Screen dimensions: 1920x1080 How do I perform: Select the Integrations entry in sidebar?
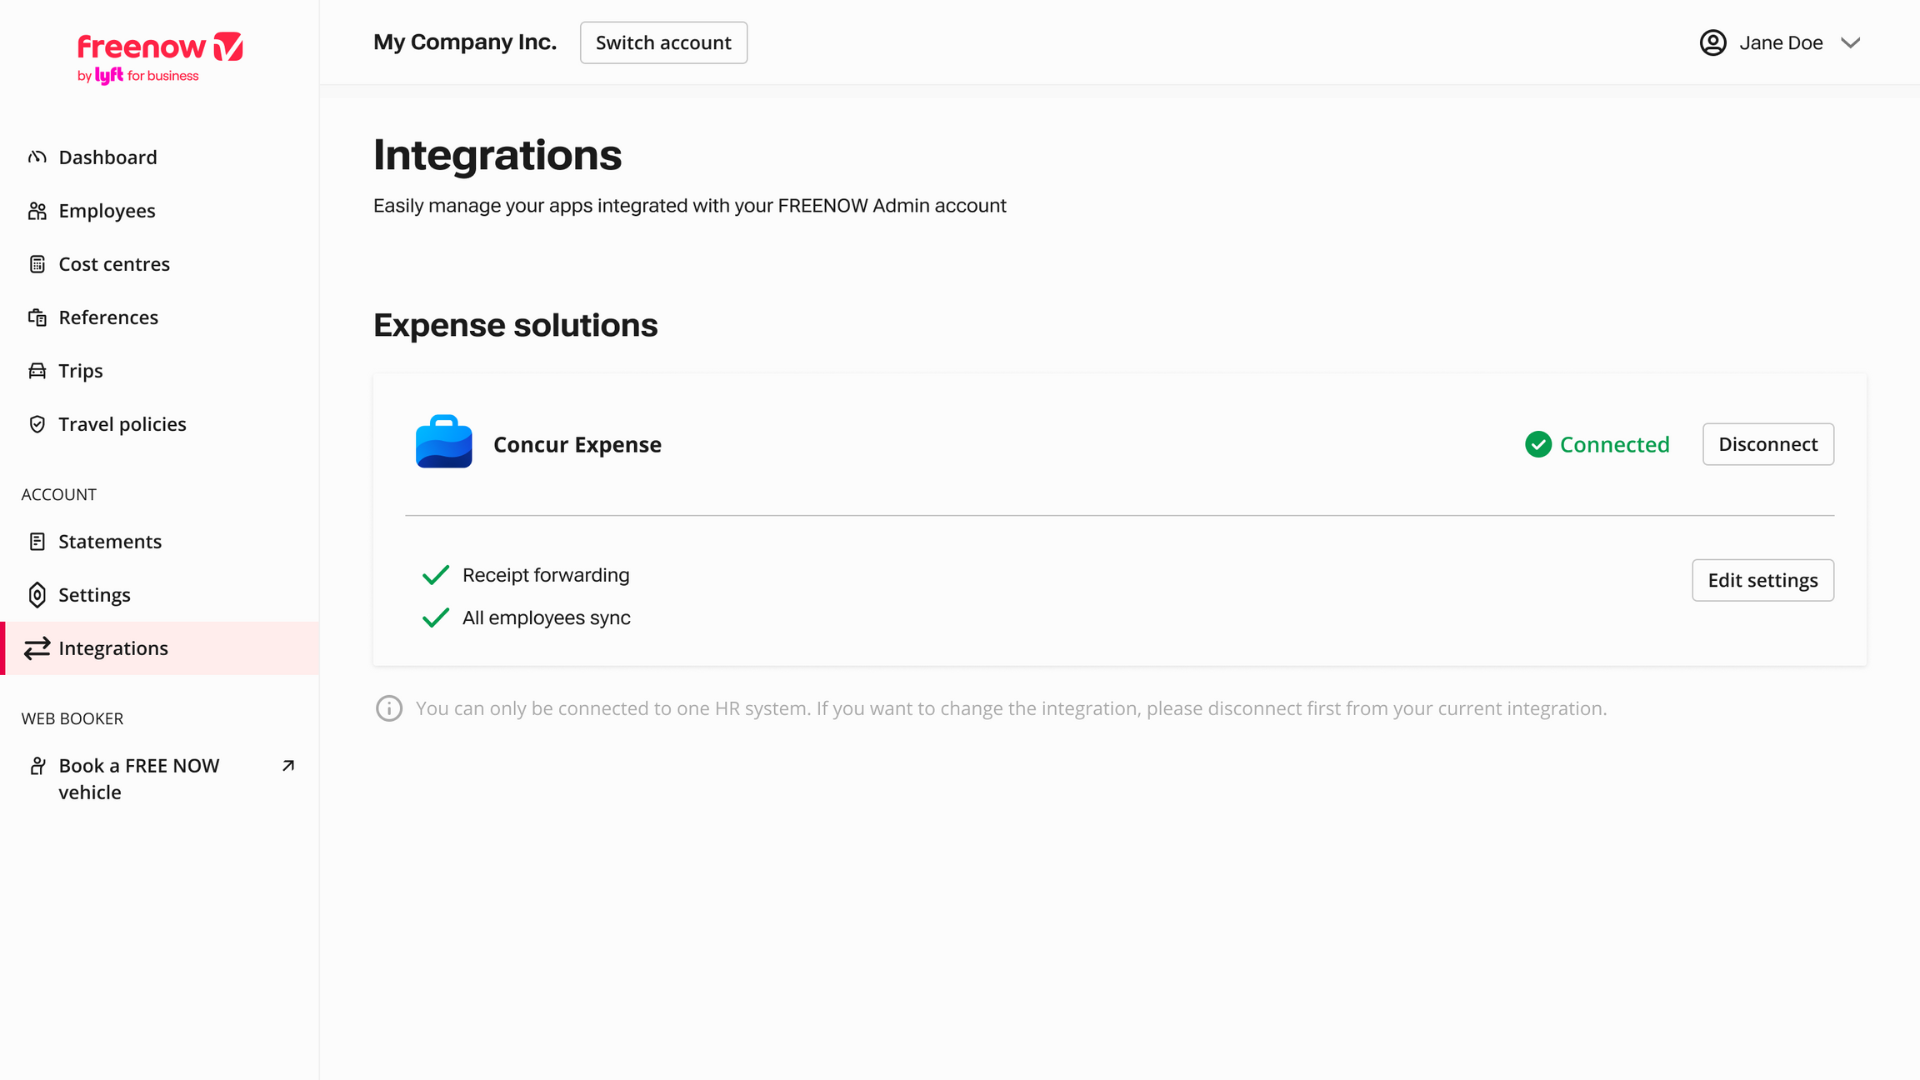pyautogui.click(x=112, y=648)
